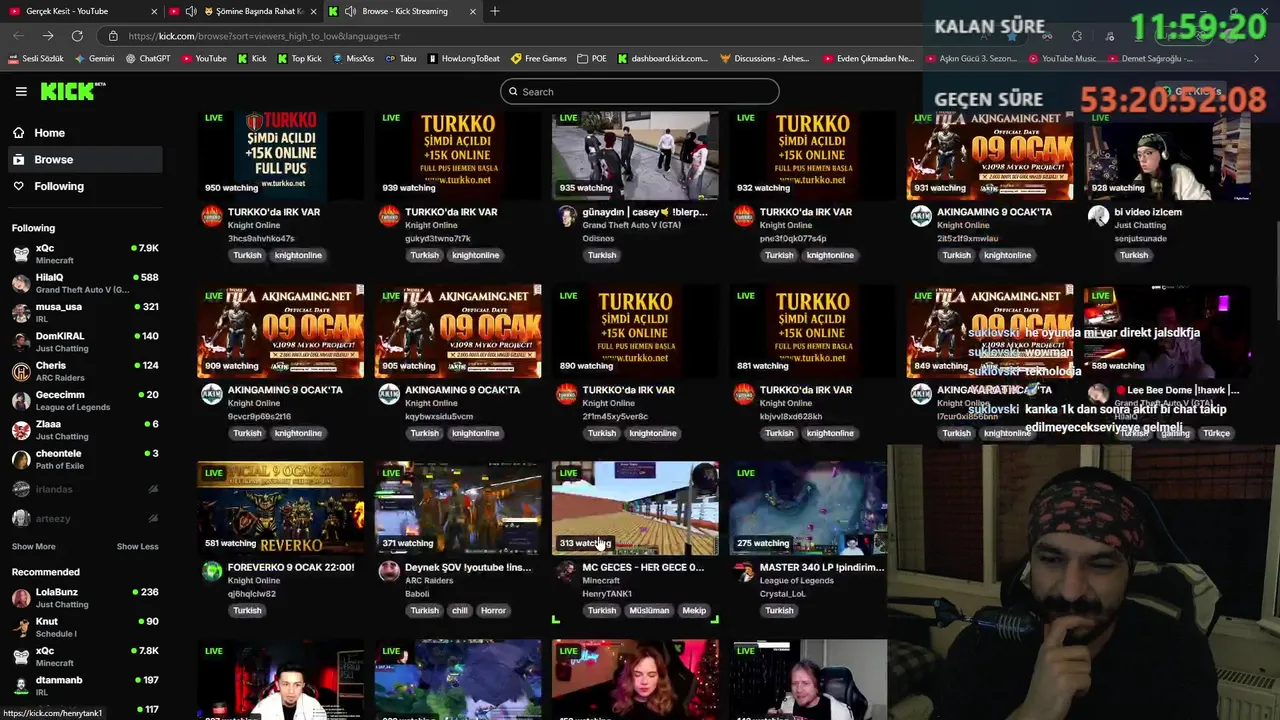Open avatar of MASTER 340 LP stream
This screenshot has height=720, width=1280.
[743, 571]
